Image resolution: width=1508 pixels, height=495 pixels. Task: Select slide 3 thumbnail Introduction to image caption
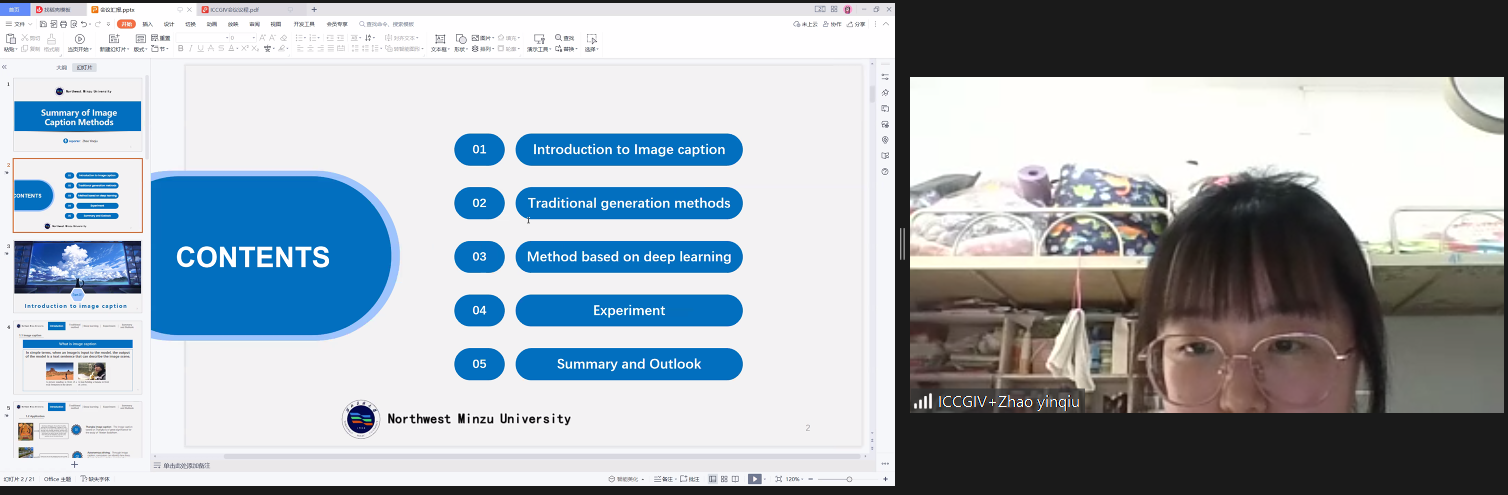coord(77,276)
